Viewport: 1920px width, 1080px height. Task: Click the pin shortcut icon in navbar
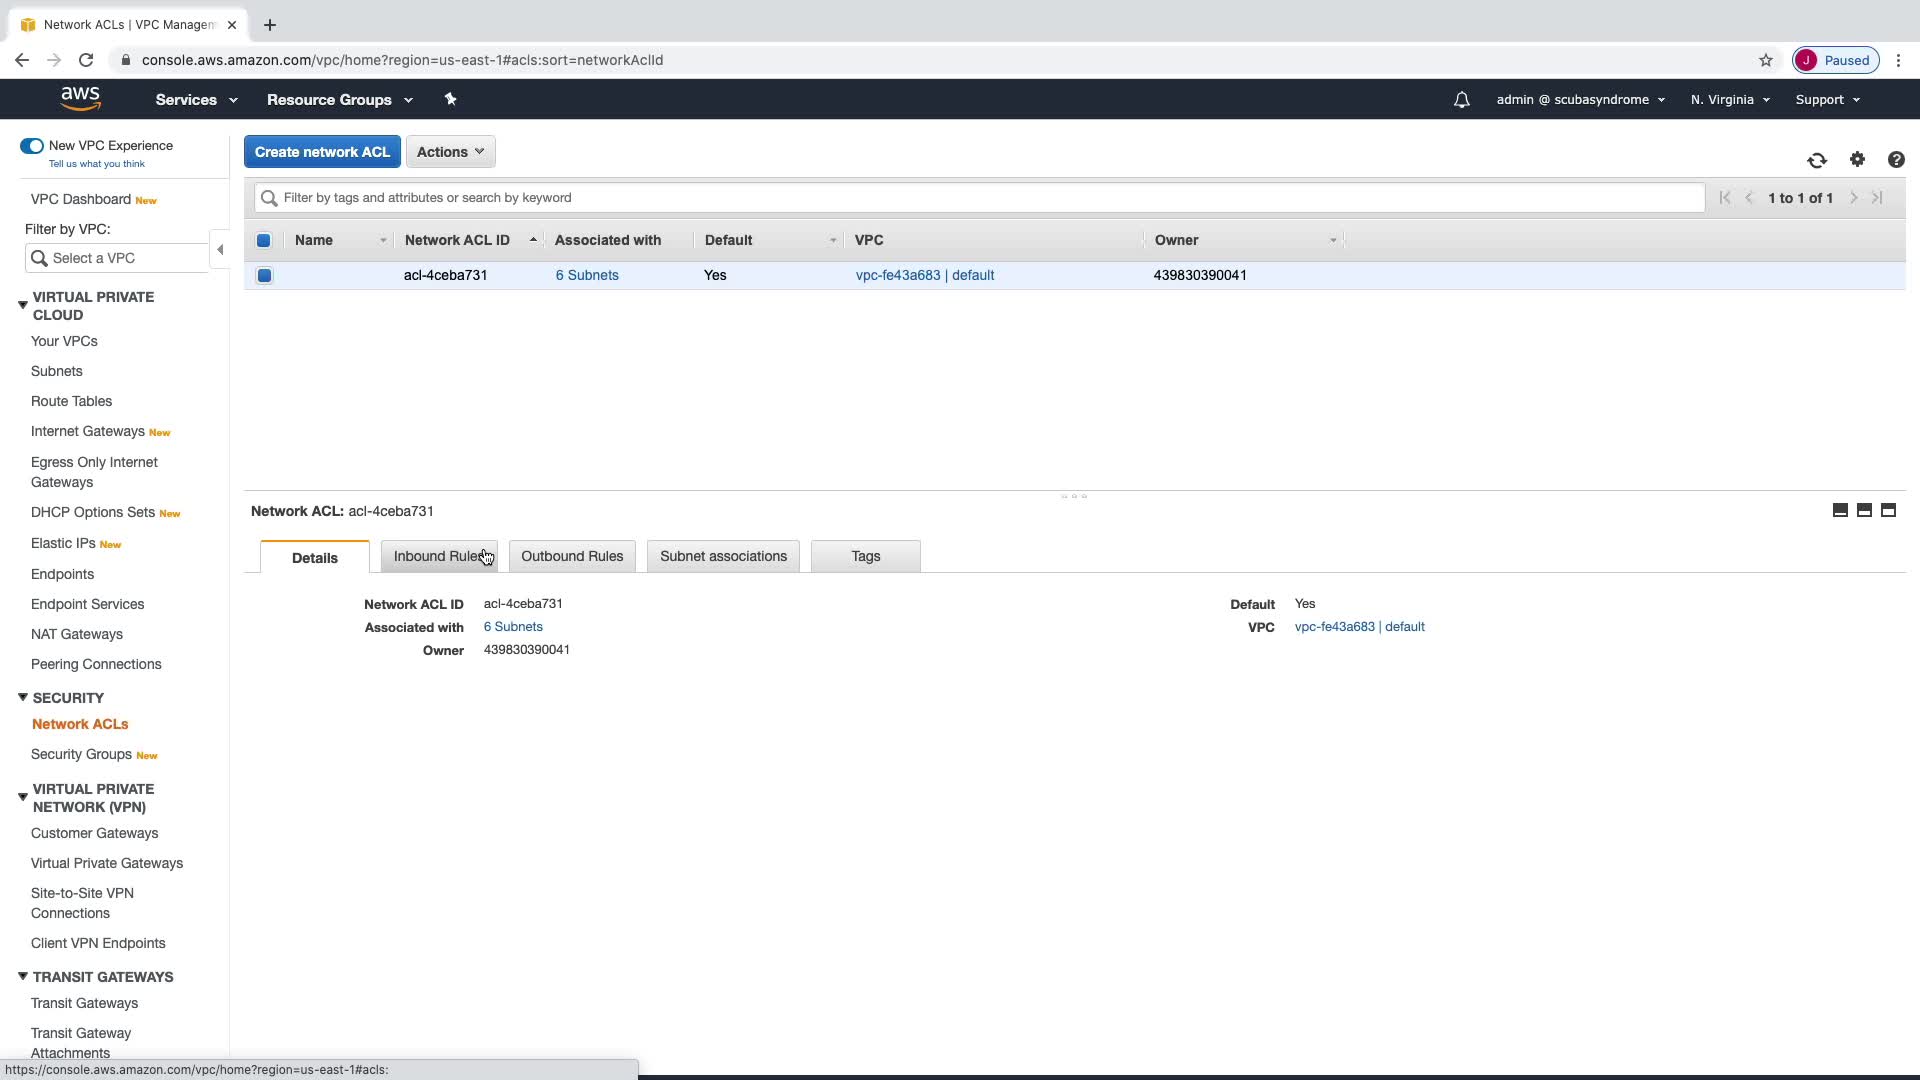point(450,99)
